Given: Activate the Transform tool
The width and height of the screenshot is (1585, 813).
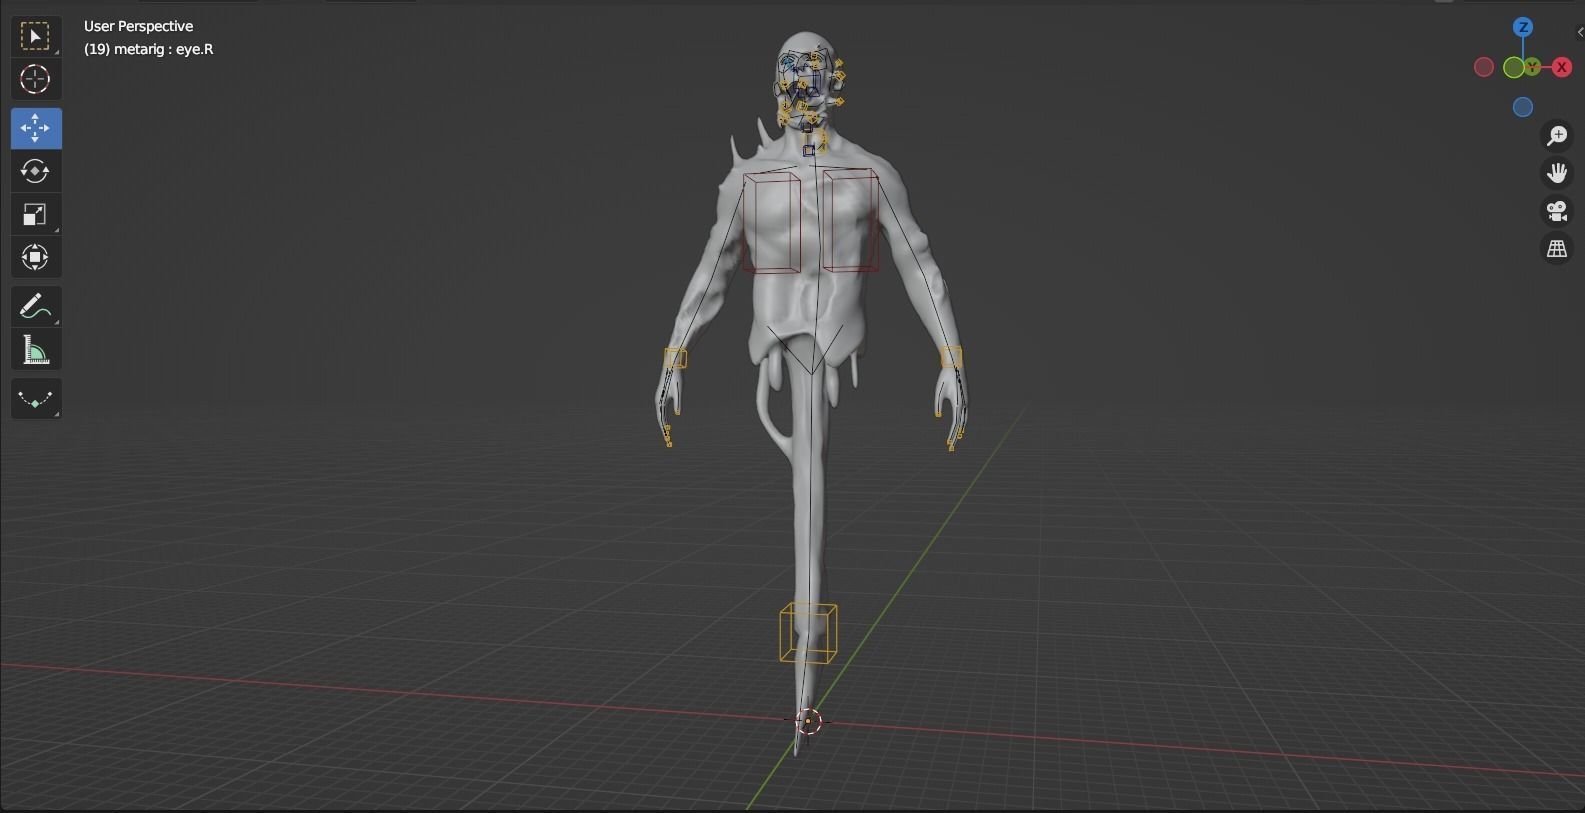Looking at the screenshot, I should (35, 257).
